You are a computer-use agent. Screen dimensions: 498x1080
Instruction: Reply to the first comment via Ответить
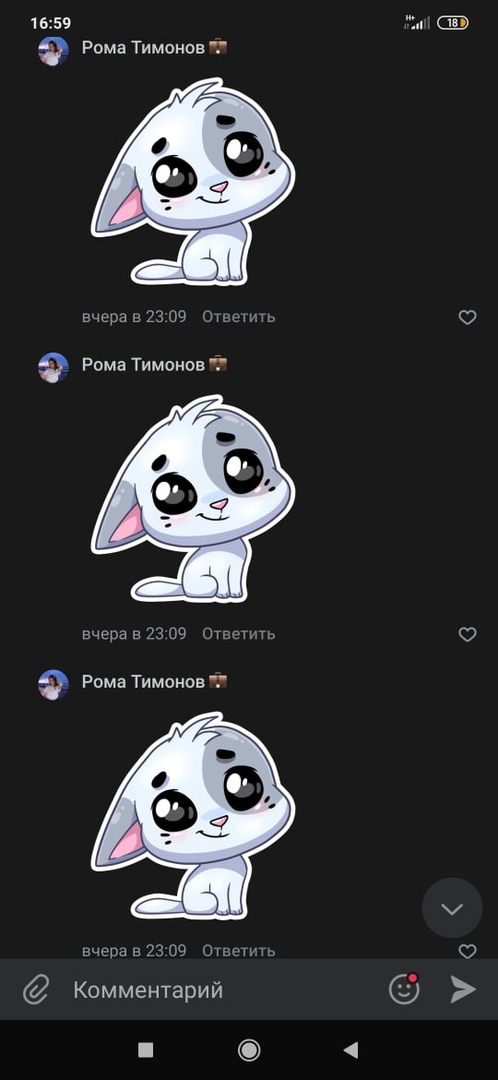[x=238, y=317]
